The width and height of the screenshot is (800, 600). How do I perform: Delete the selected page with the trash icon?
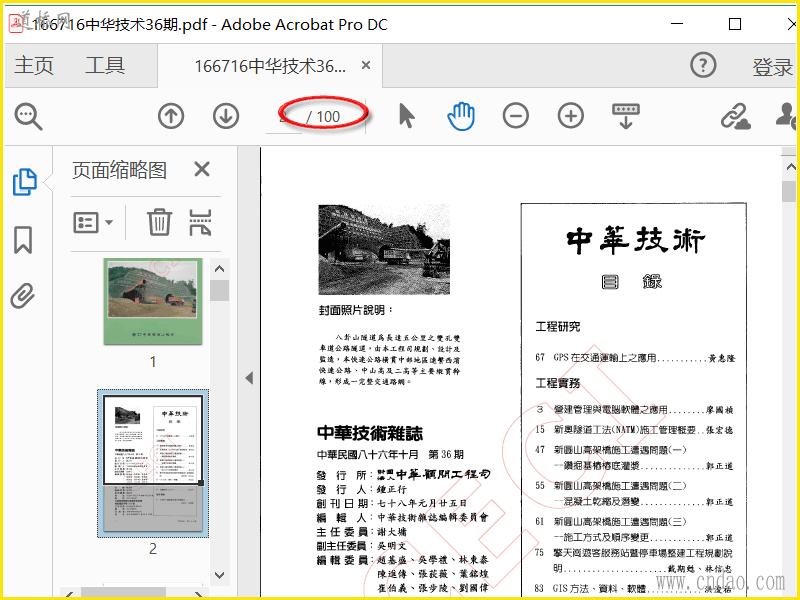[159, 222]
